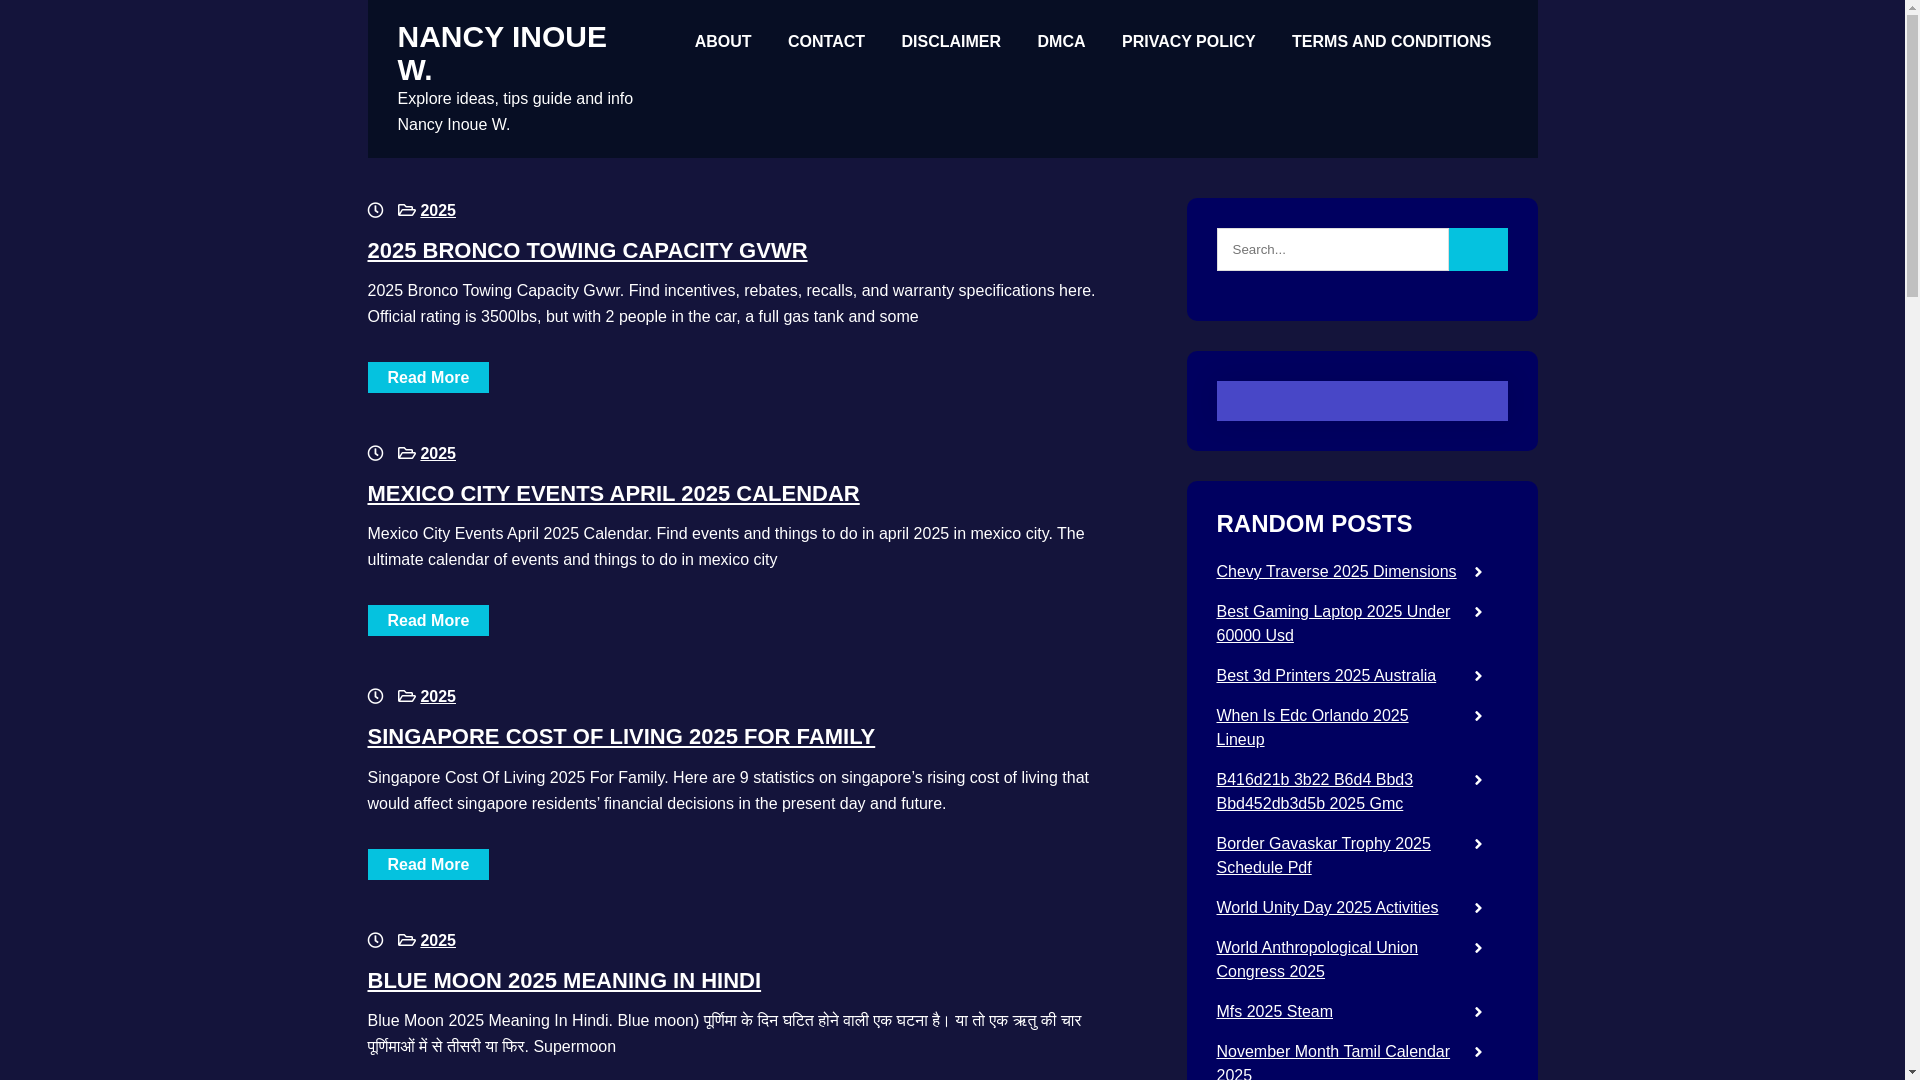The height and width of the screenshot is (1080, 1920).
Task: Click the chevron next to November Month Tamil Calendar
Action: pos(1478,1052)
